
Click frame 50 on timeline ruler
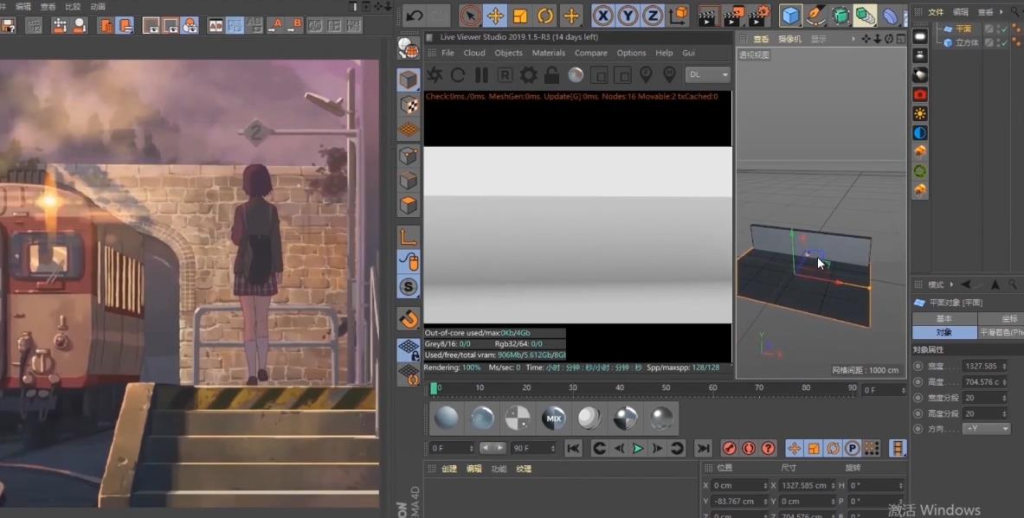coord(665,388)
